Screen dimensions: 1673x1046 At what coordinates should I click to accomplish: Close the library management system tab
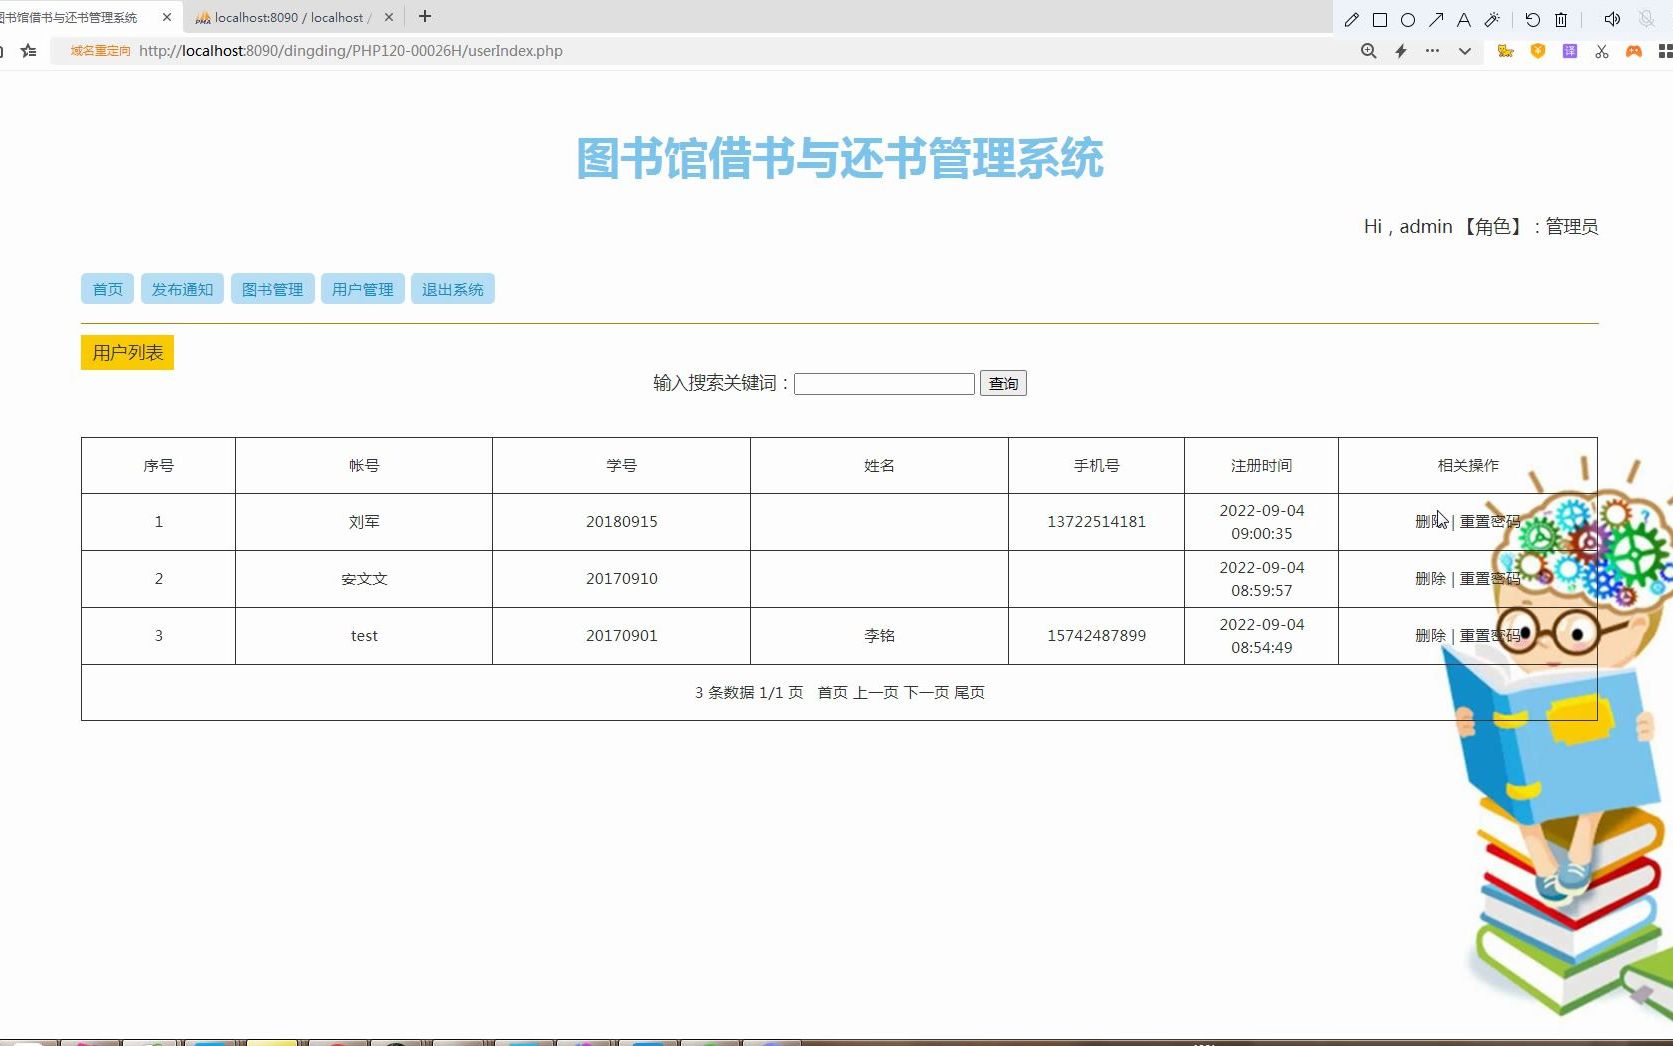pyautogui.click(x=167, y=17)
